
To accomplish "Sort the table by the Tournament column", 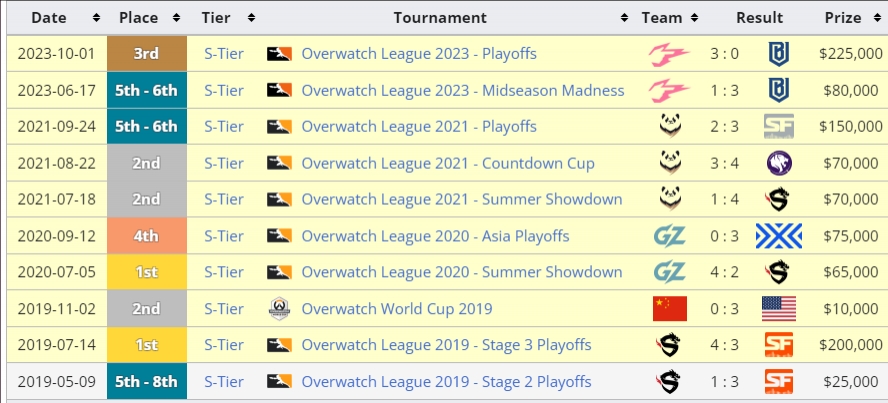I will 624,18.
